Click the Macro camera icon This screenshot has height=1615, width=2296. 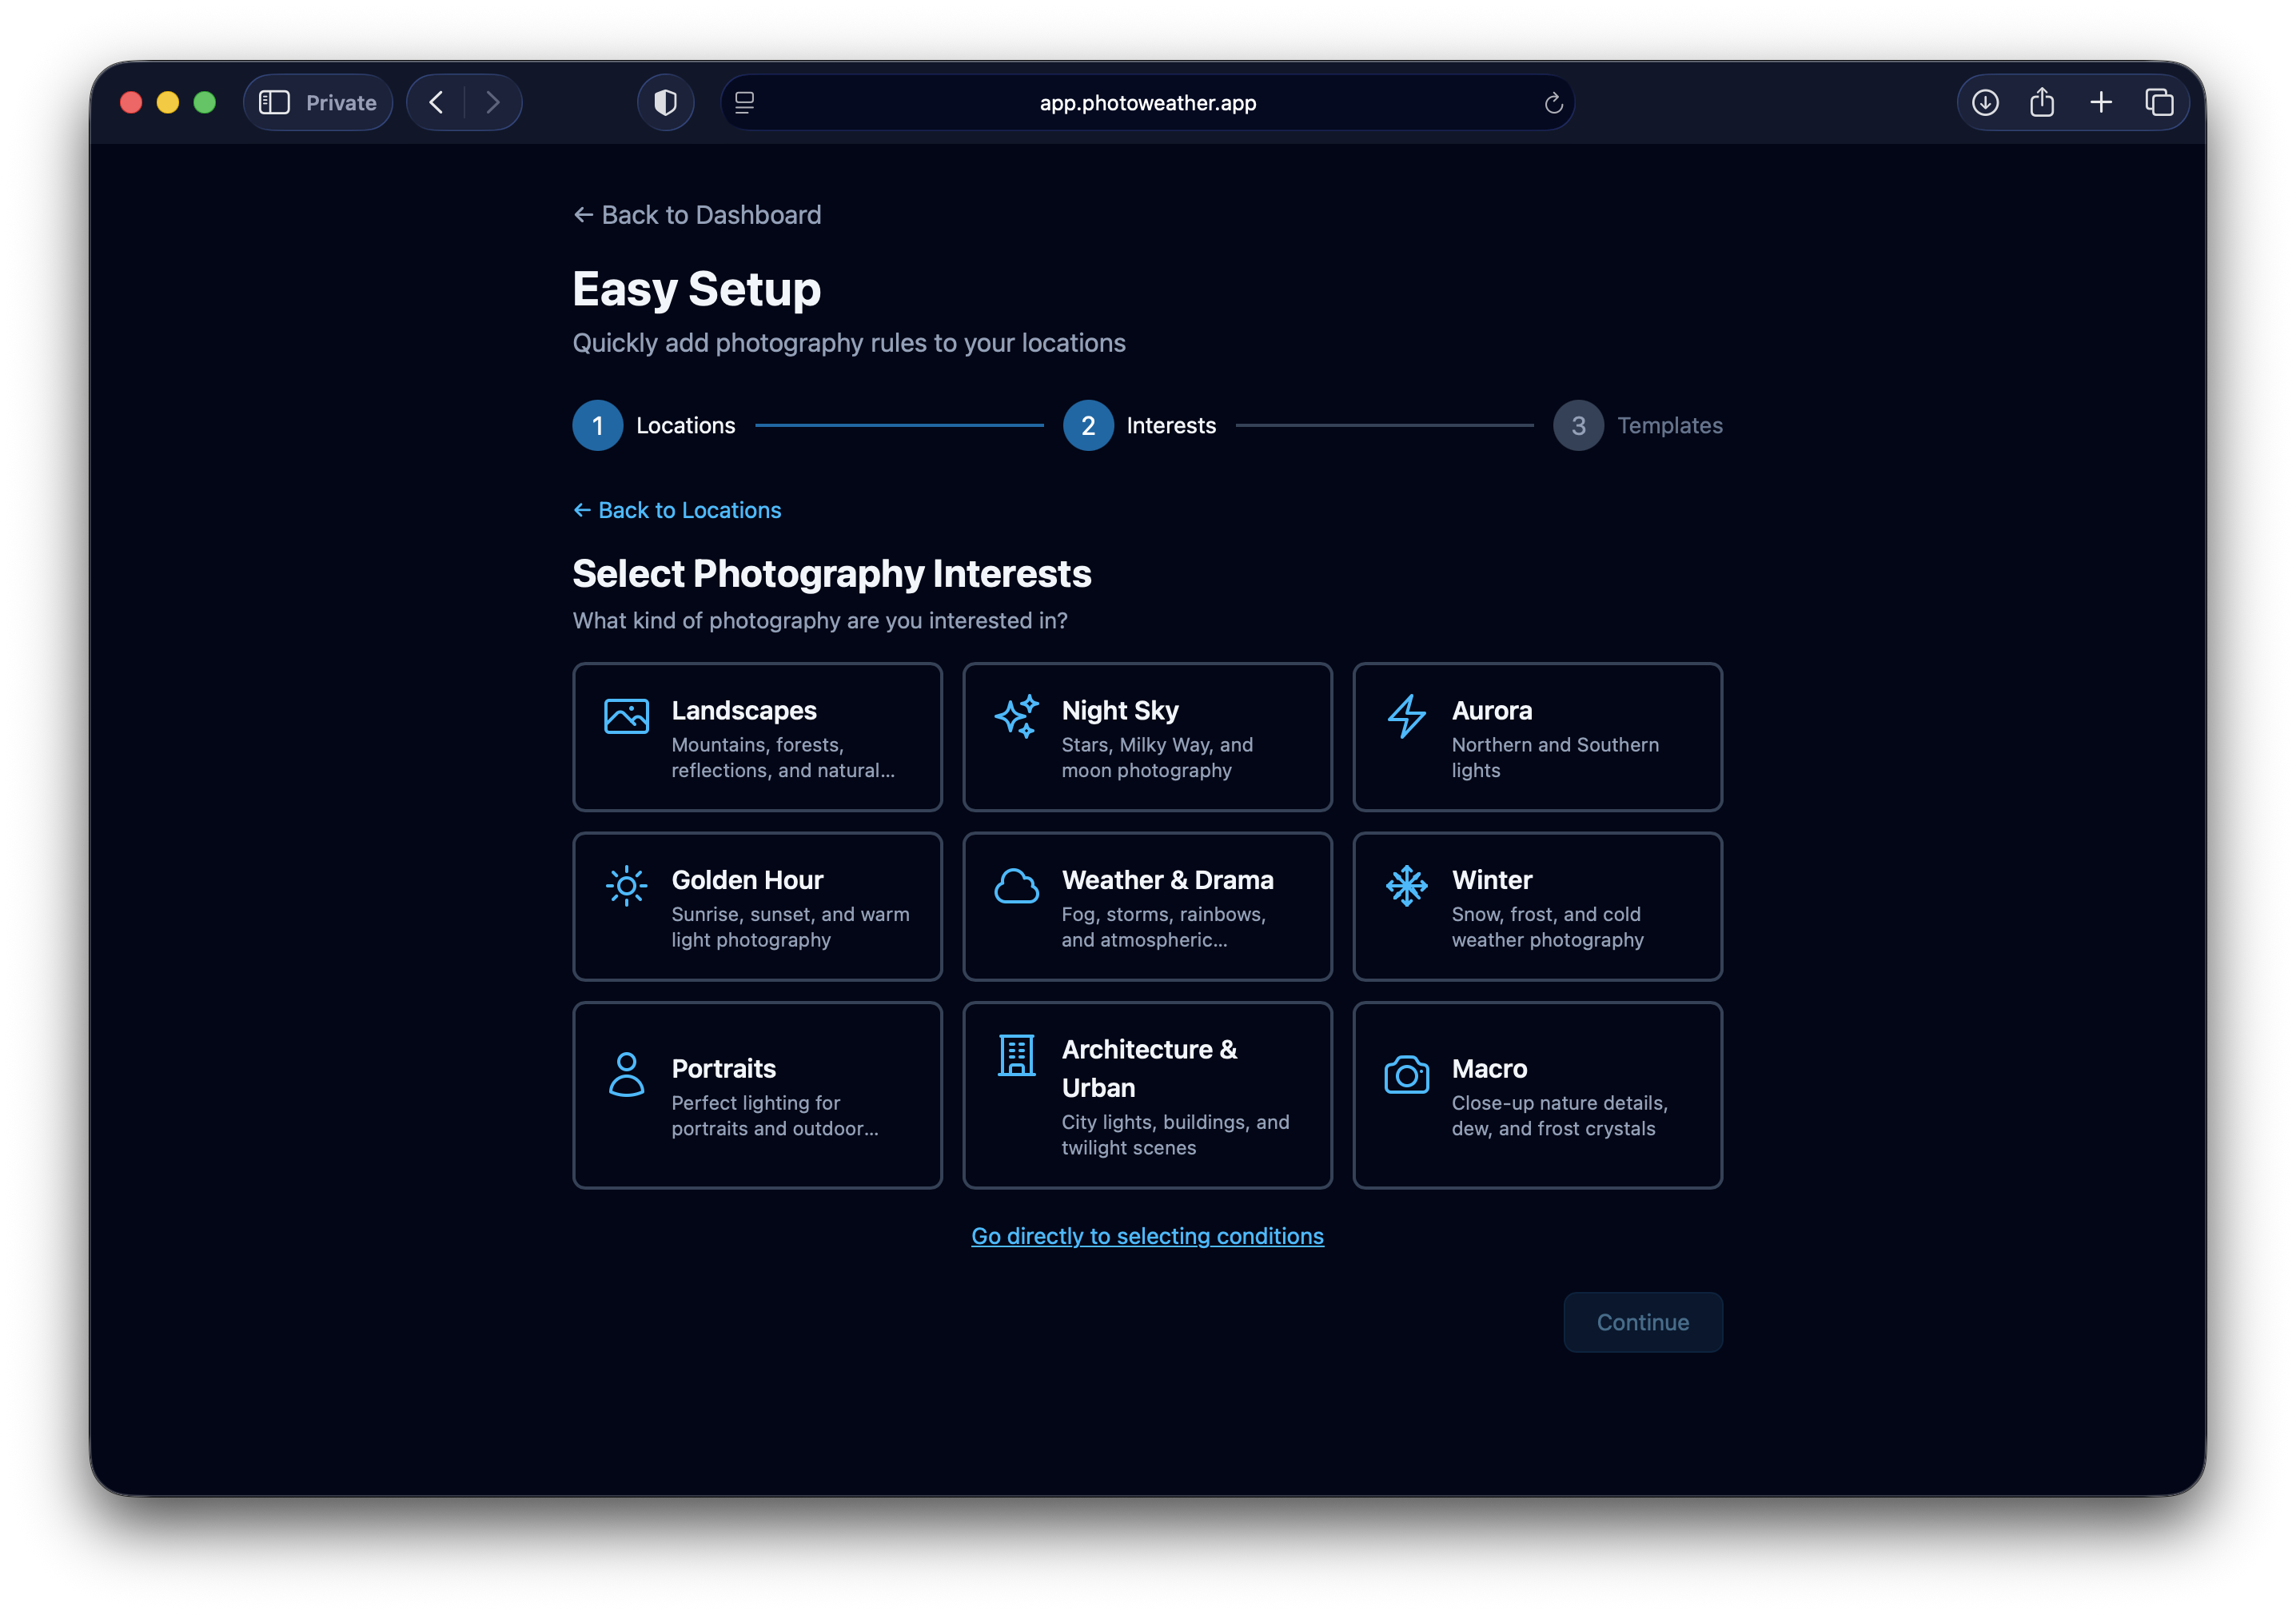[x=1406, y=1073]
